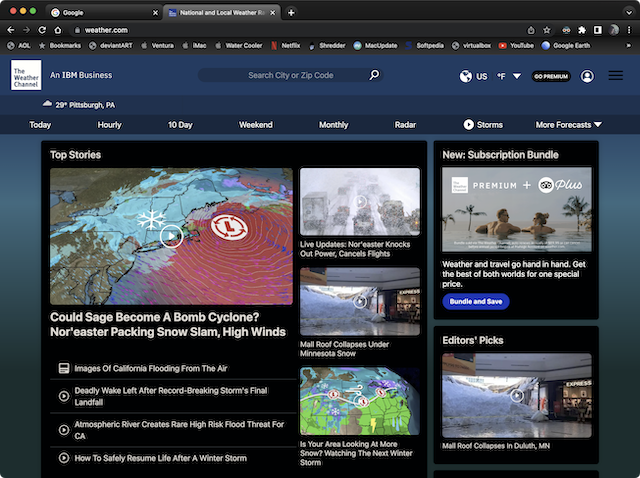The width and height of the screenshot is (640, 478).
Task: Open the Monthly forecast
Action: pos(333,125)
